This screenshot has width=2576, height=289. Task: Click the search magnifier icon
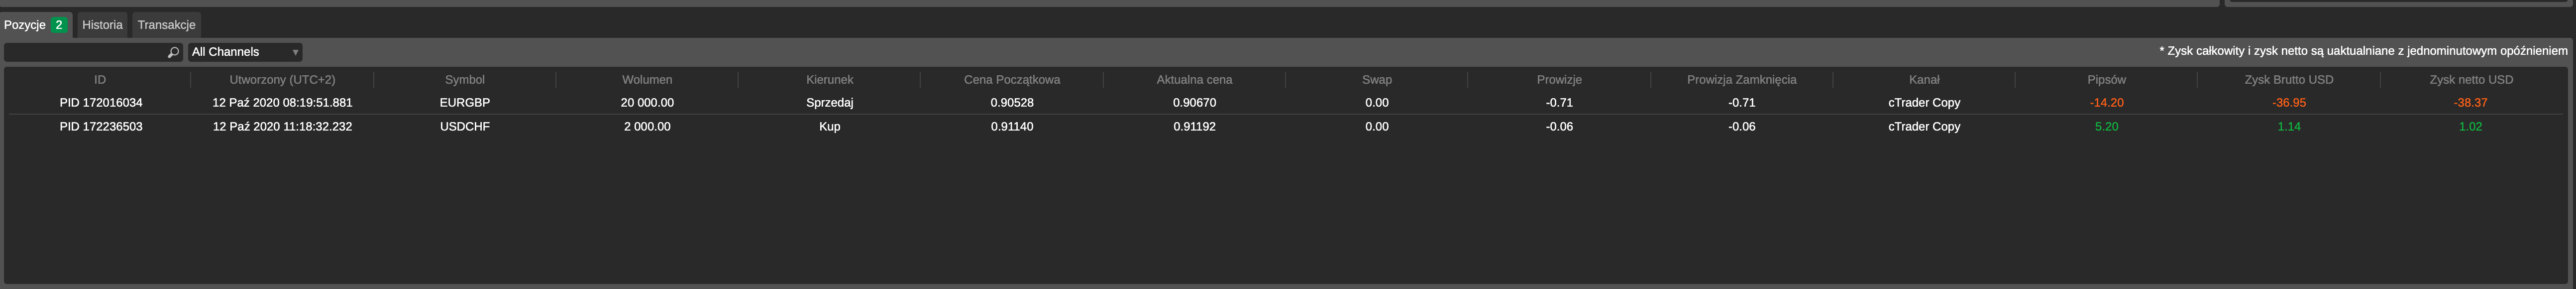point(173,52)
